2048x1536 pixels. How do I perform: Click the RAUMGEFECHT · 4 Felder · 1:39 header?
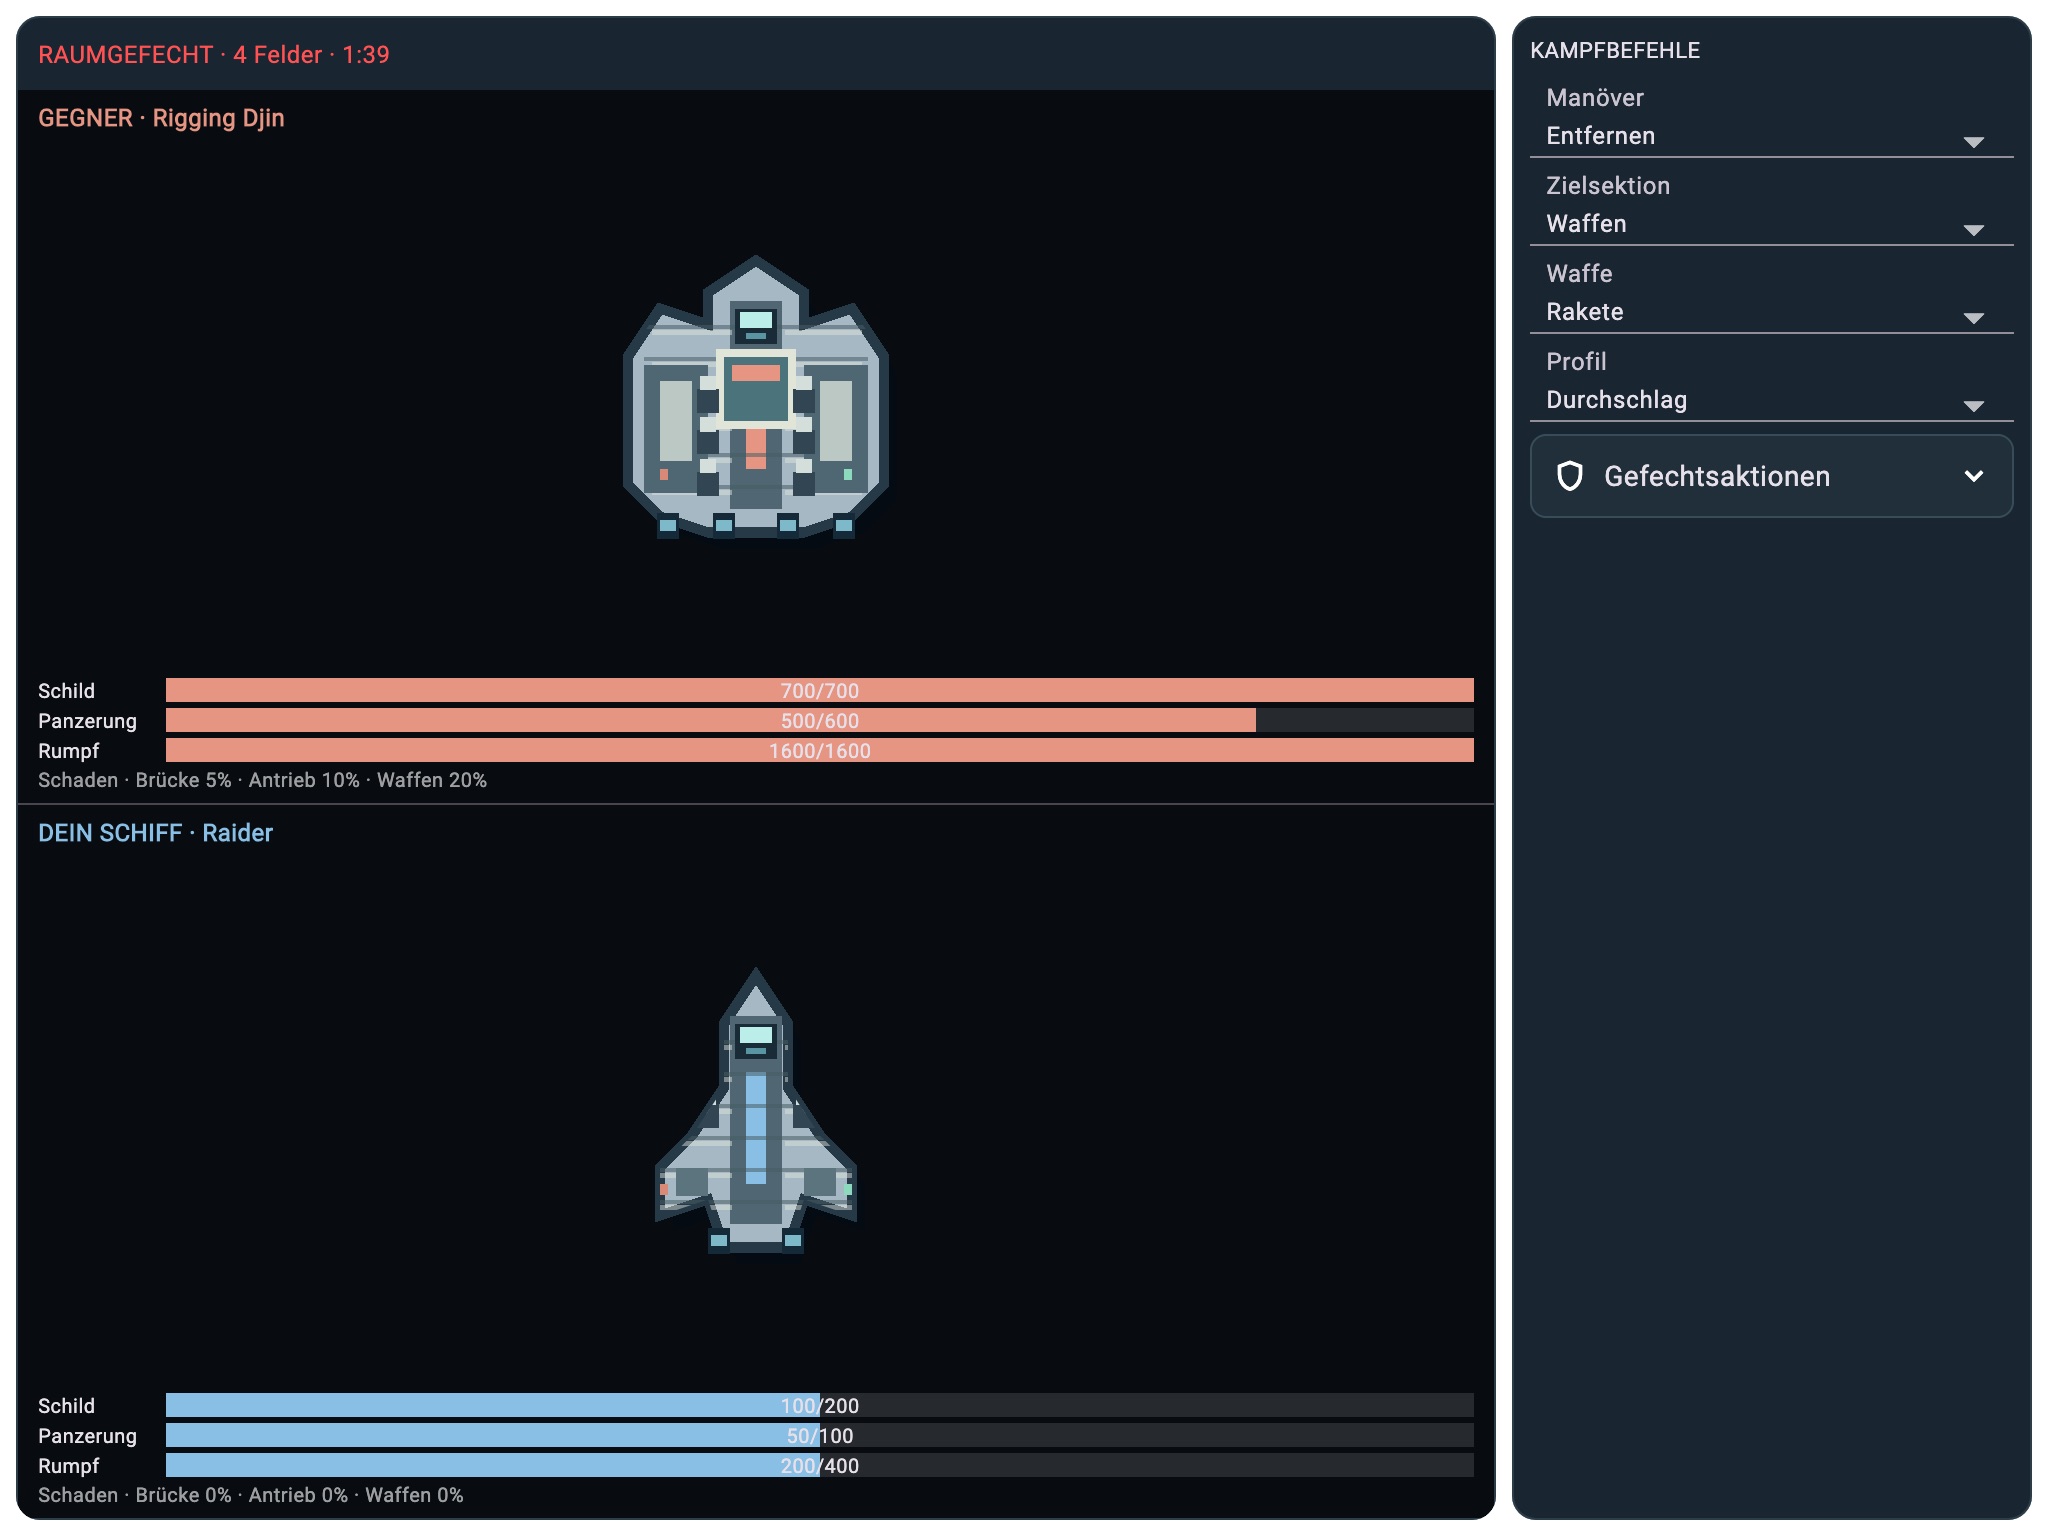click(214, 54)
